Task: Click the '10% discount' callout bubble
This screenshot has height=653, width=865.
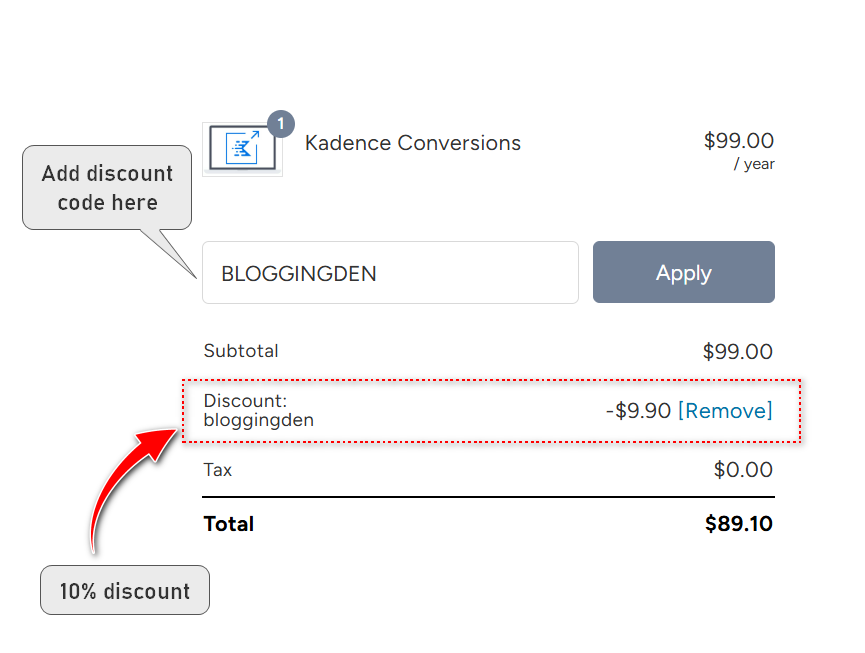Action: [x=124, y=590]
